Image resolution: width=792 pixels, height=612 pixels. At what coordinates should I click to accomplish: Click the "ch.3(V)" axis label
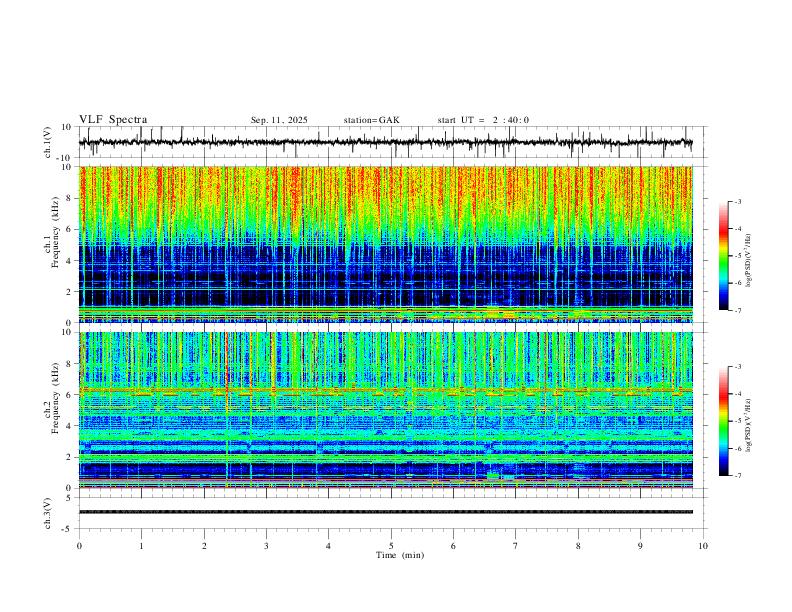click(48, 513)
